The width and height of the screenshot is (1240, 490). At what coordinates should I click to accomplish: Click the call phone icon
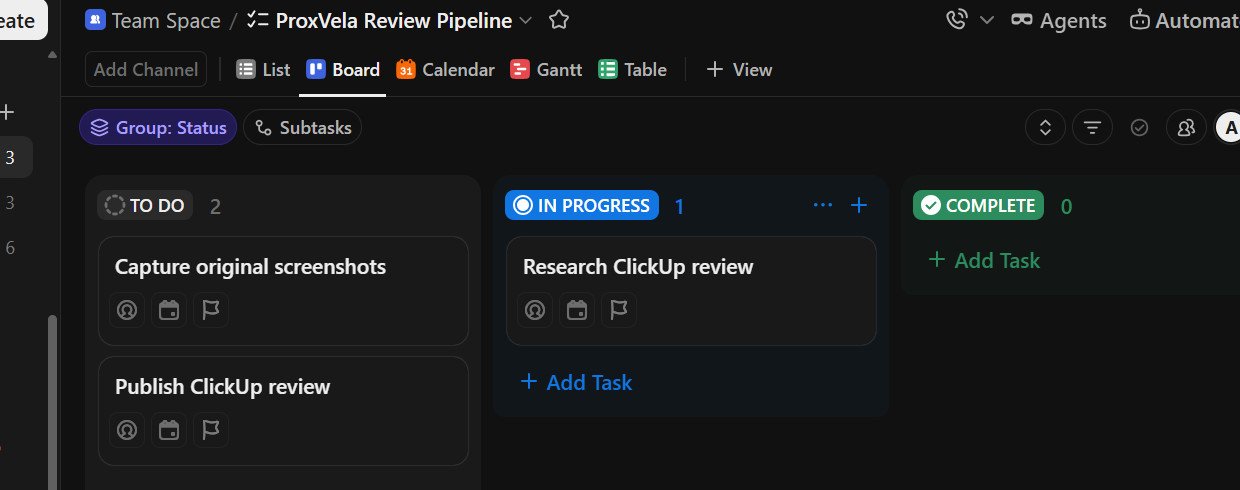[956, 20]
